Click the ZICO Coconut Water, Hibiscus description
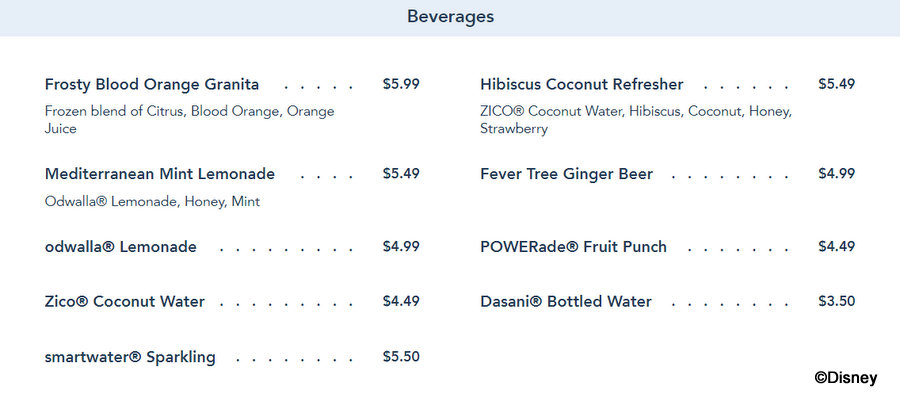Image resolution: width=900 pixels, height=405 pixels. pos(636,120)
